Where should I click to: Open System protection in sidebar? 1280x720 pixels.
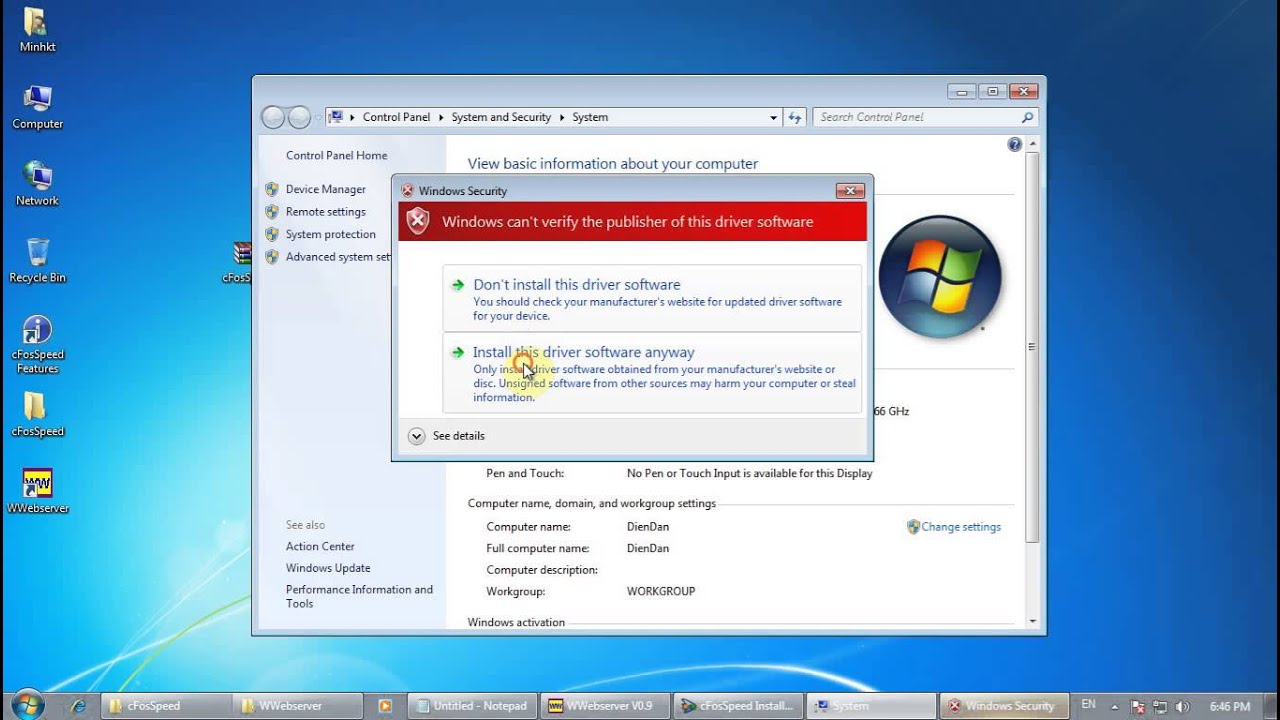331,234
